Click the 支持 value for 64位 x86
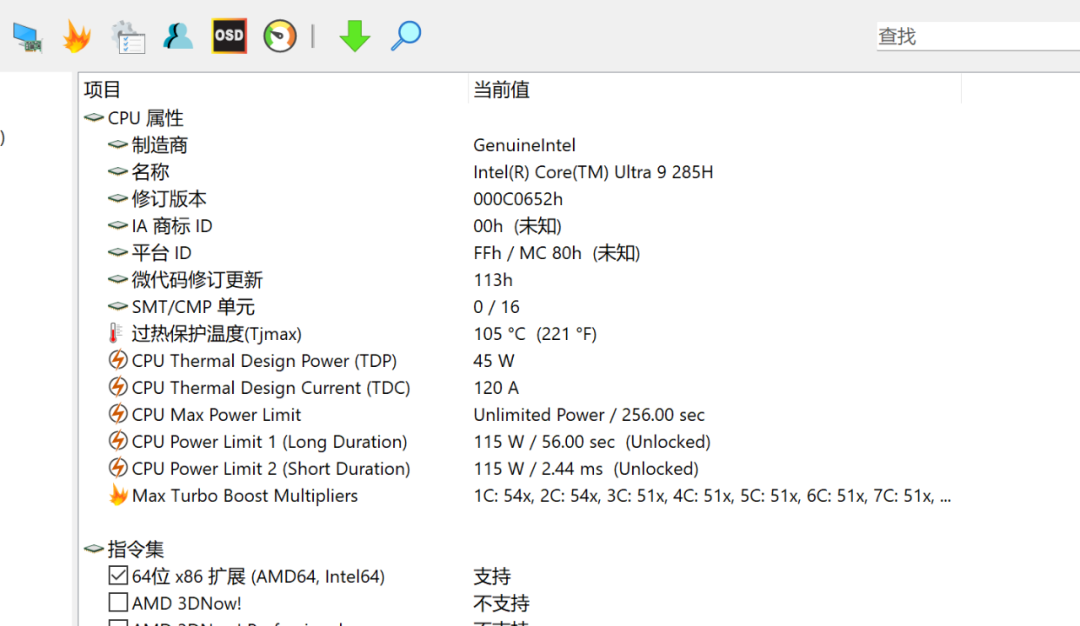This screenshot has height=626, width=1080. coord(492,576)
